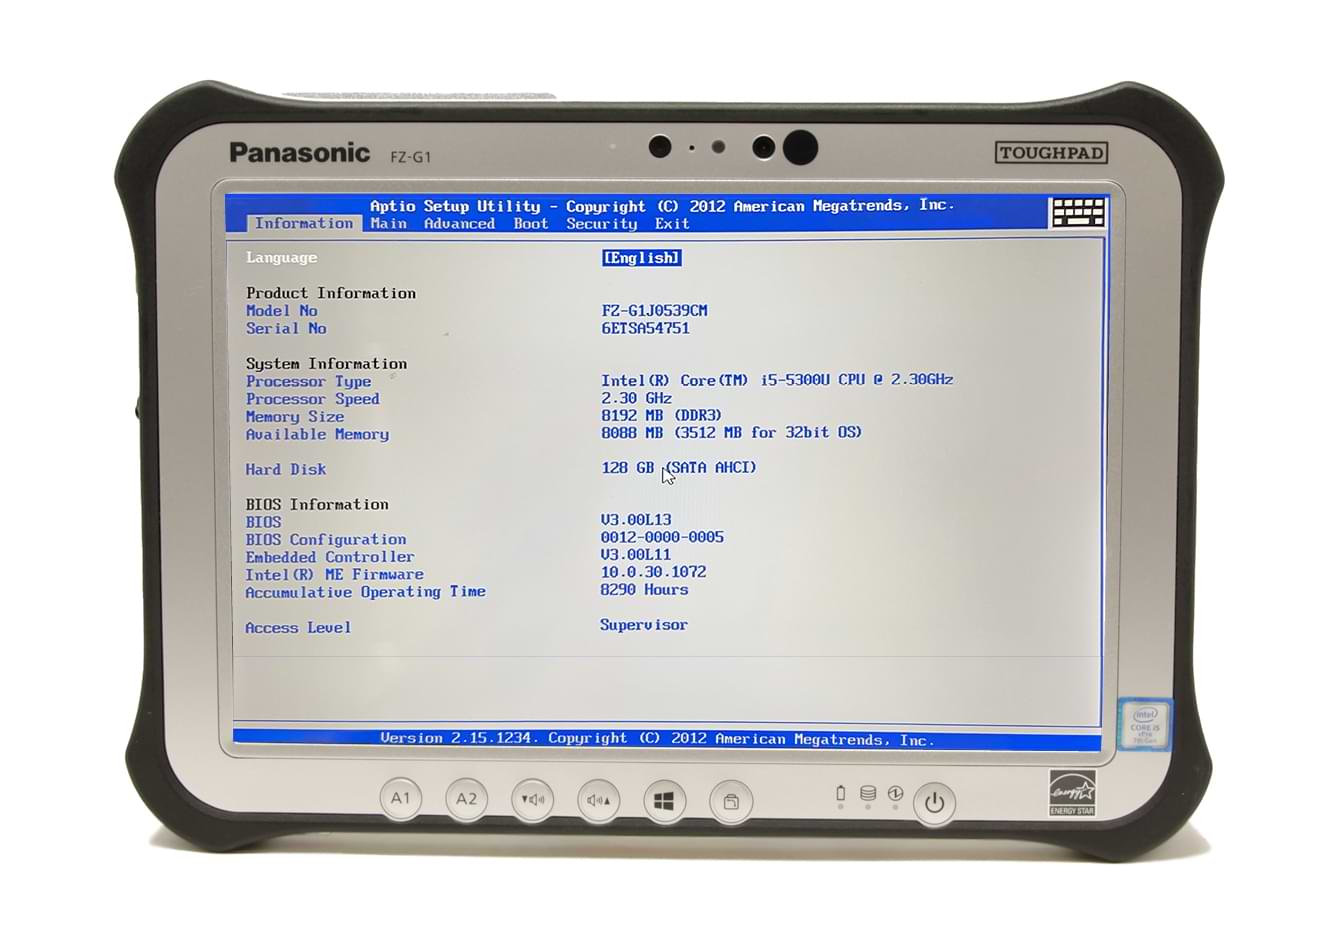Click the 128 GB (SATA AHCI) value

click(679, 468)
